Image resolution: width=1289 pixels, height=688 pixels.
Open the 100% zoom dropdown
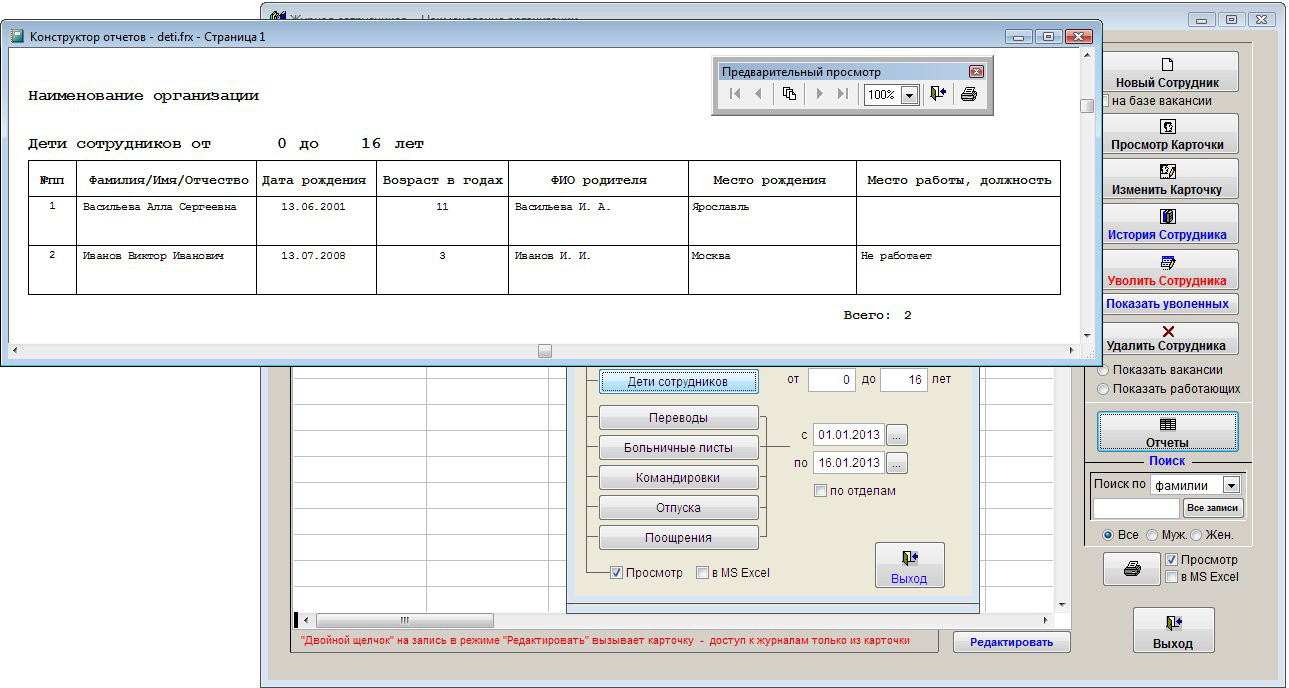pyautogui.click(x=909, y=95)
